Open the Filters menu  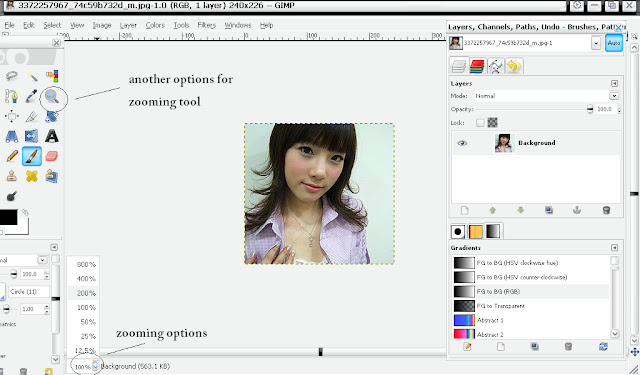pyautogui.click(x=207, y=25)
